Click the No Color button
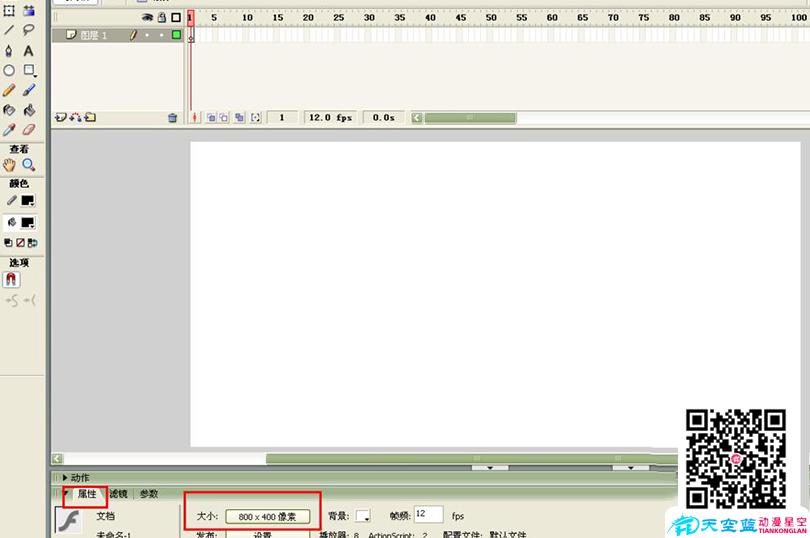 20,242
